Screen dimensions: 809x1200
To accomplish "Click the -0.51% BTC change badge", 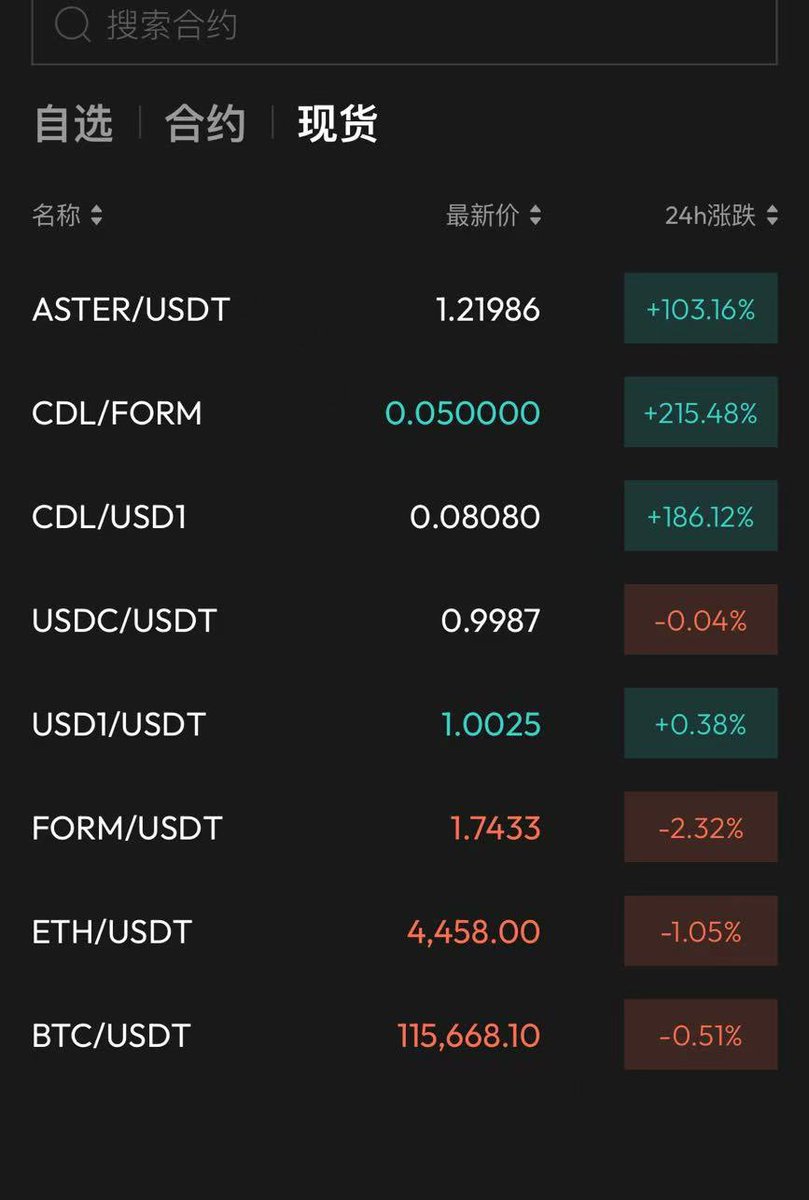I will 700,1035.
